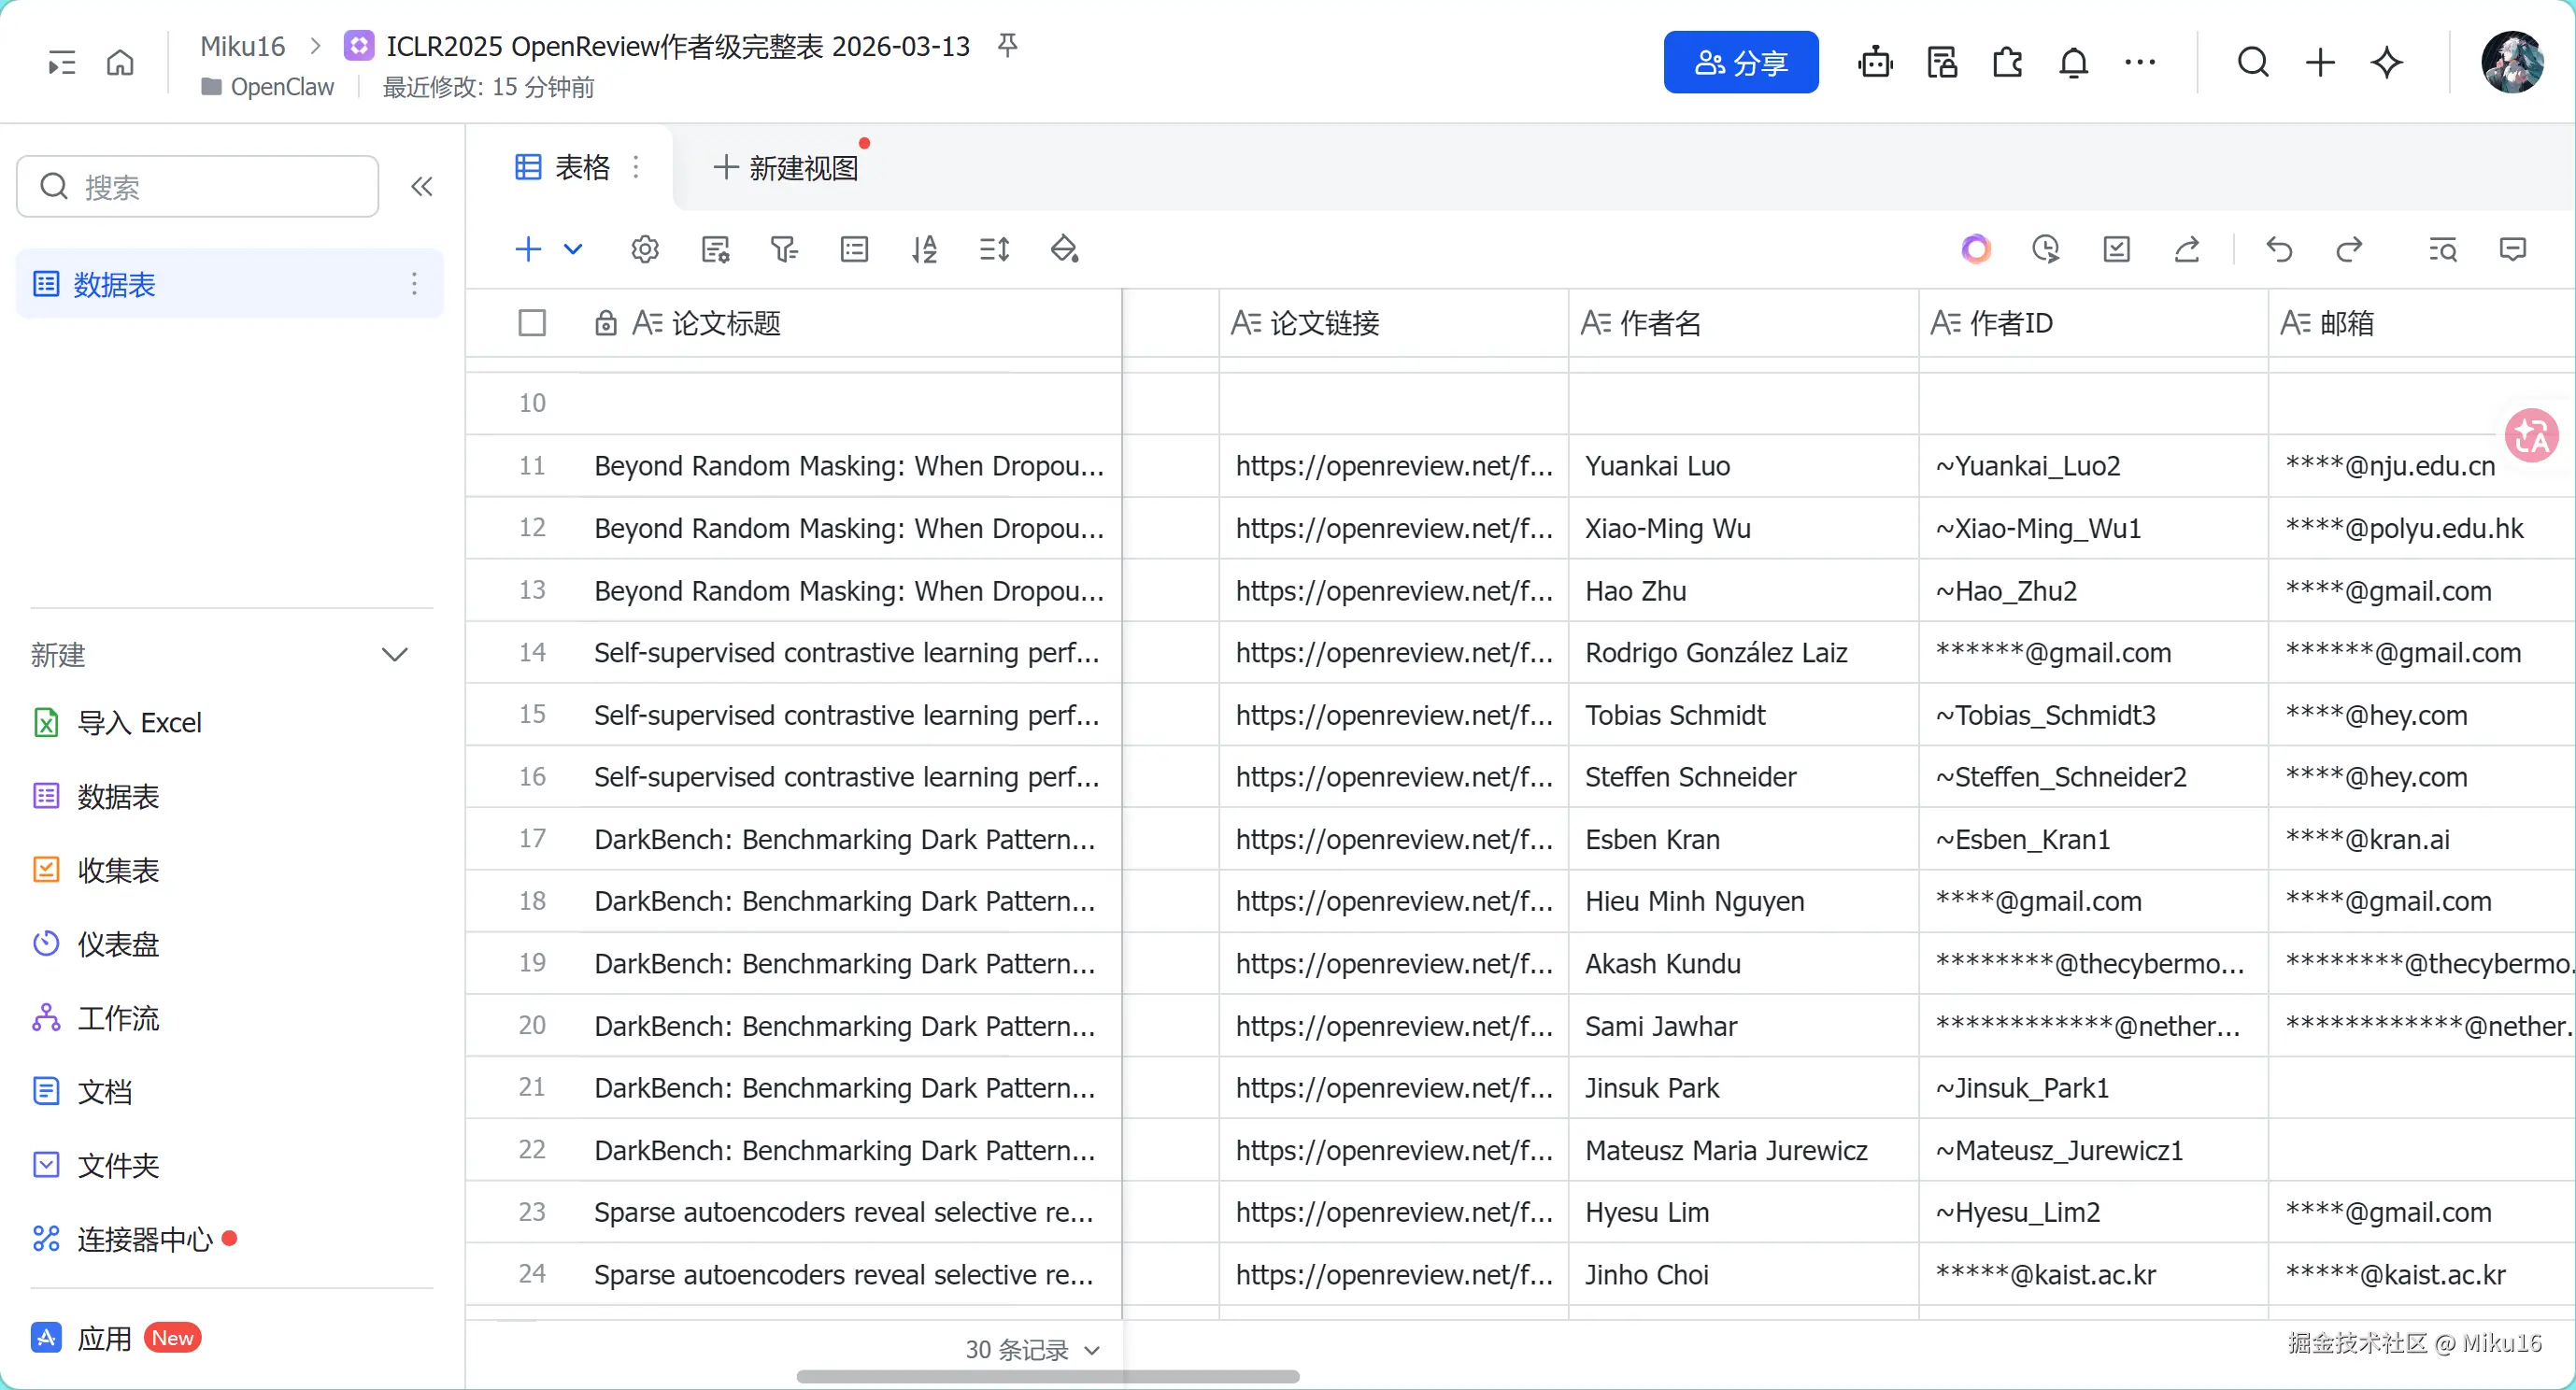This screenshot has height=1390, width=2576.
Task: Select 导入 Excel in sidebar
Action: pos(139,722)
